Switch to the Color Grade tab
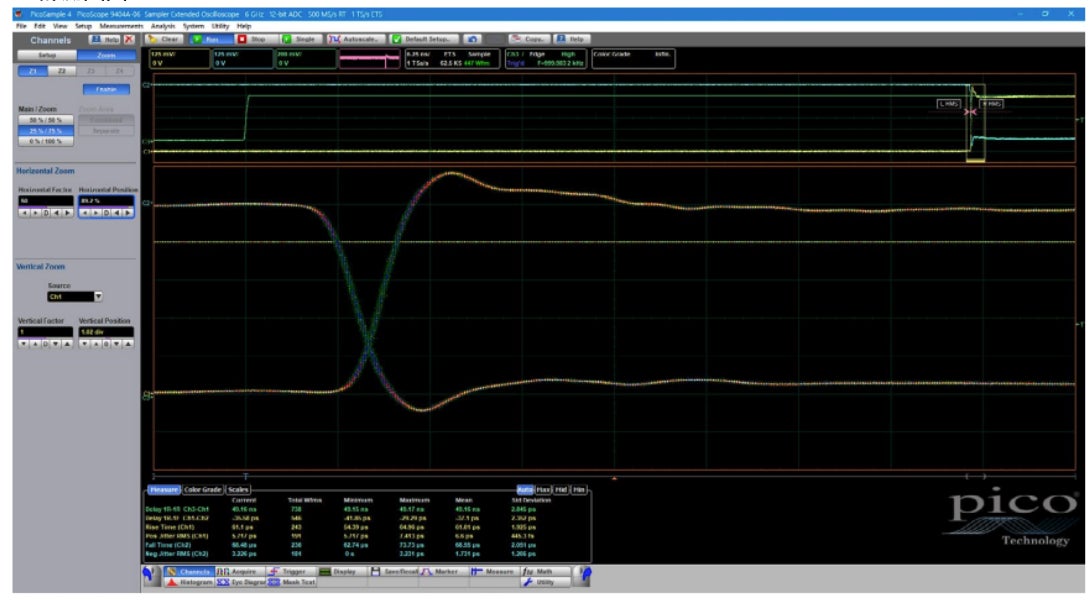This screenshot has height=602, width=1091. coord(202,490)
